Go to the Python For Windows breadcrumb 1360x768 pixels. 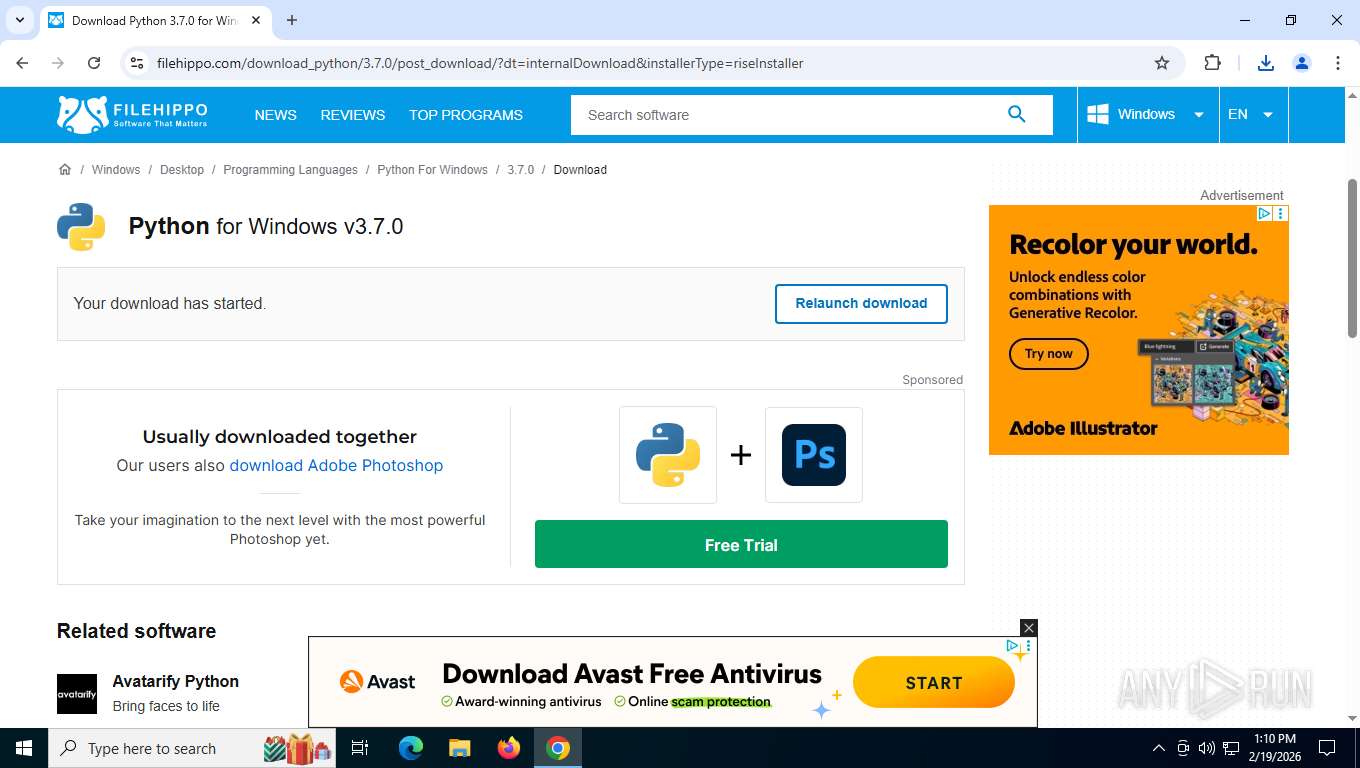(x=432, y=170)
